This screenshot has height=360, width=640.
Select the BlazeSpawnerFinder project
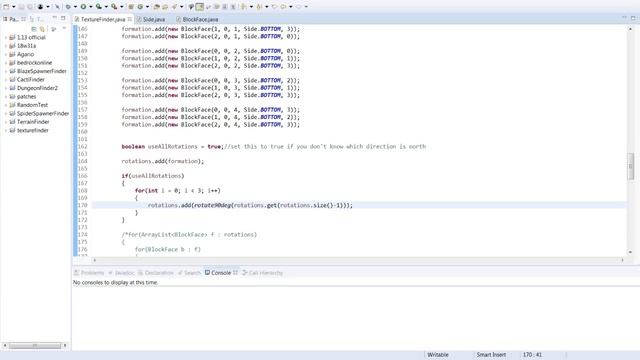pos(42,71)
